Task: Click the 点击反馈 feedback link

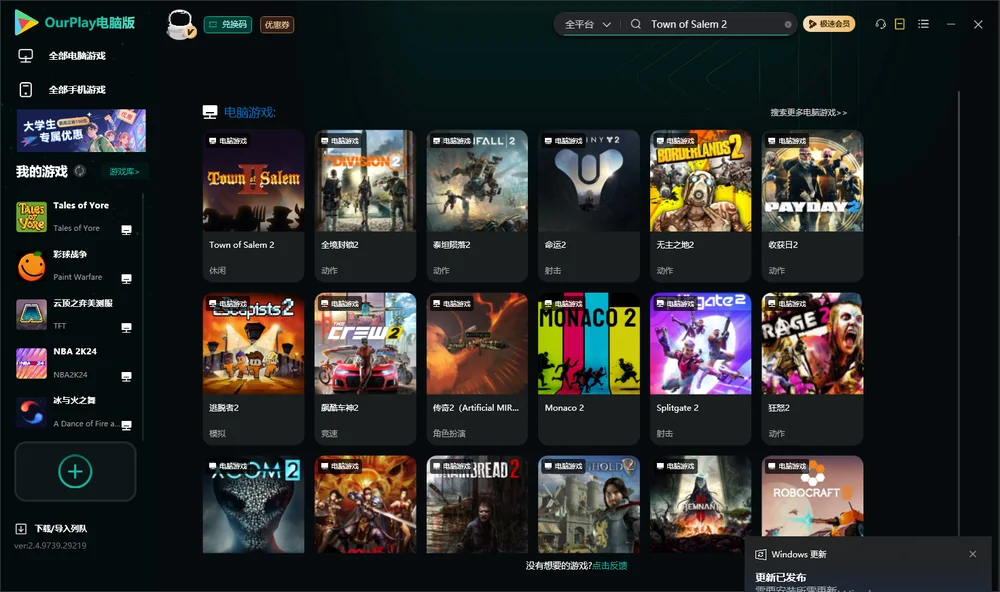Action: click(x=610, y=566)
